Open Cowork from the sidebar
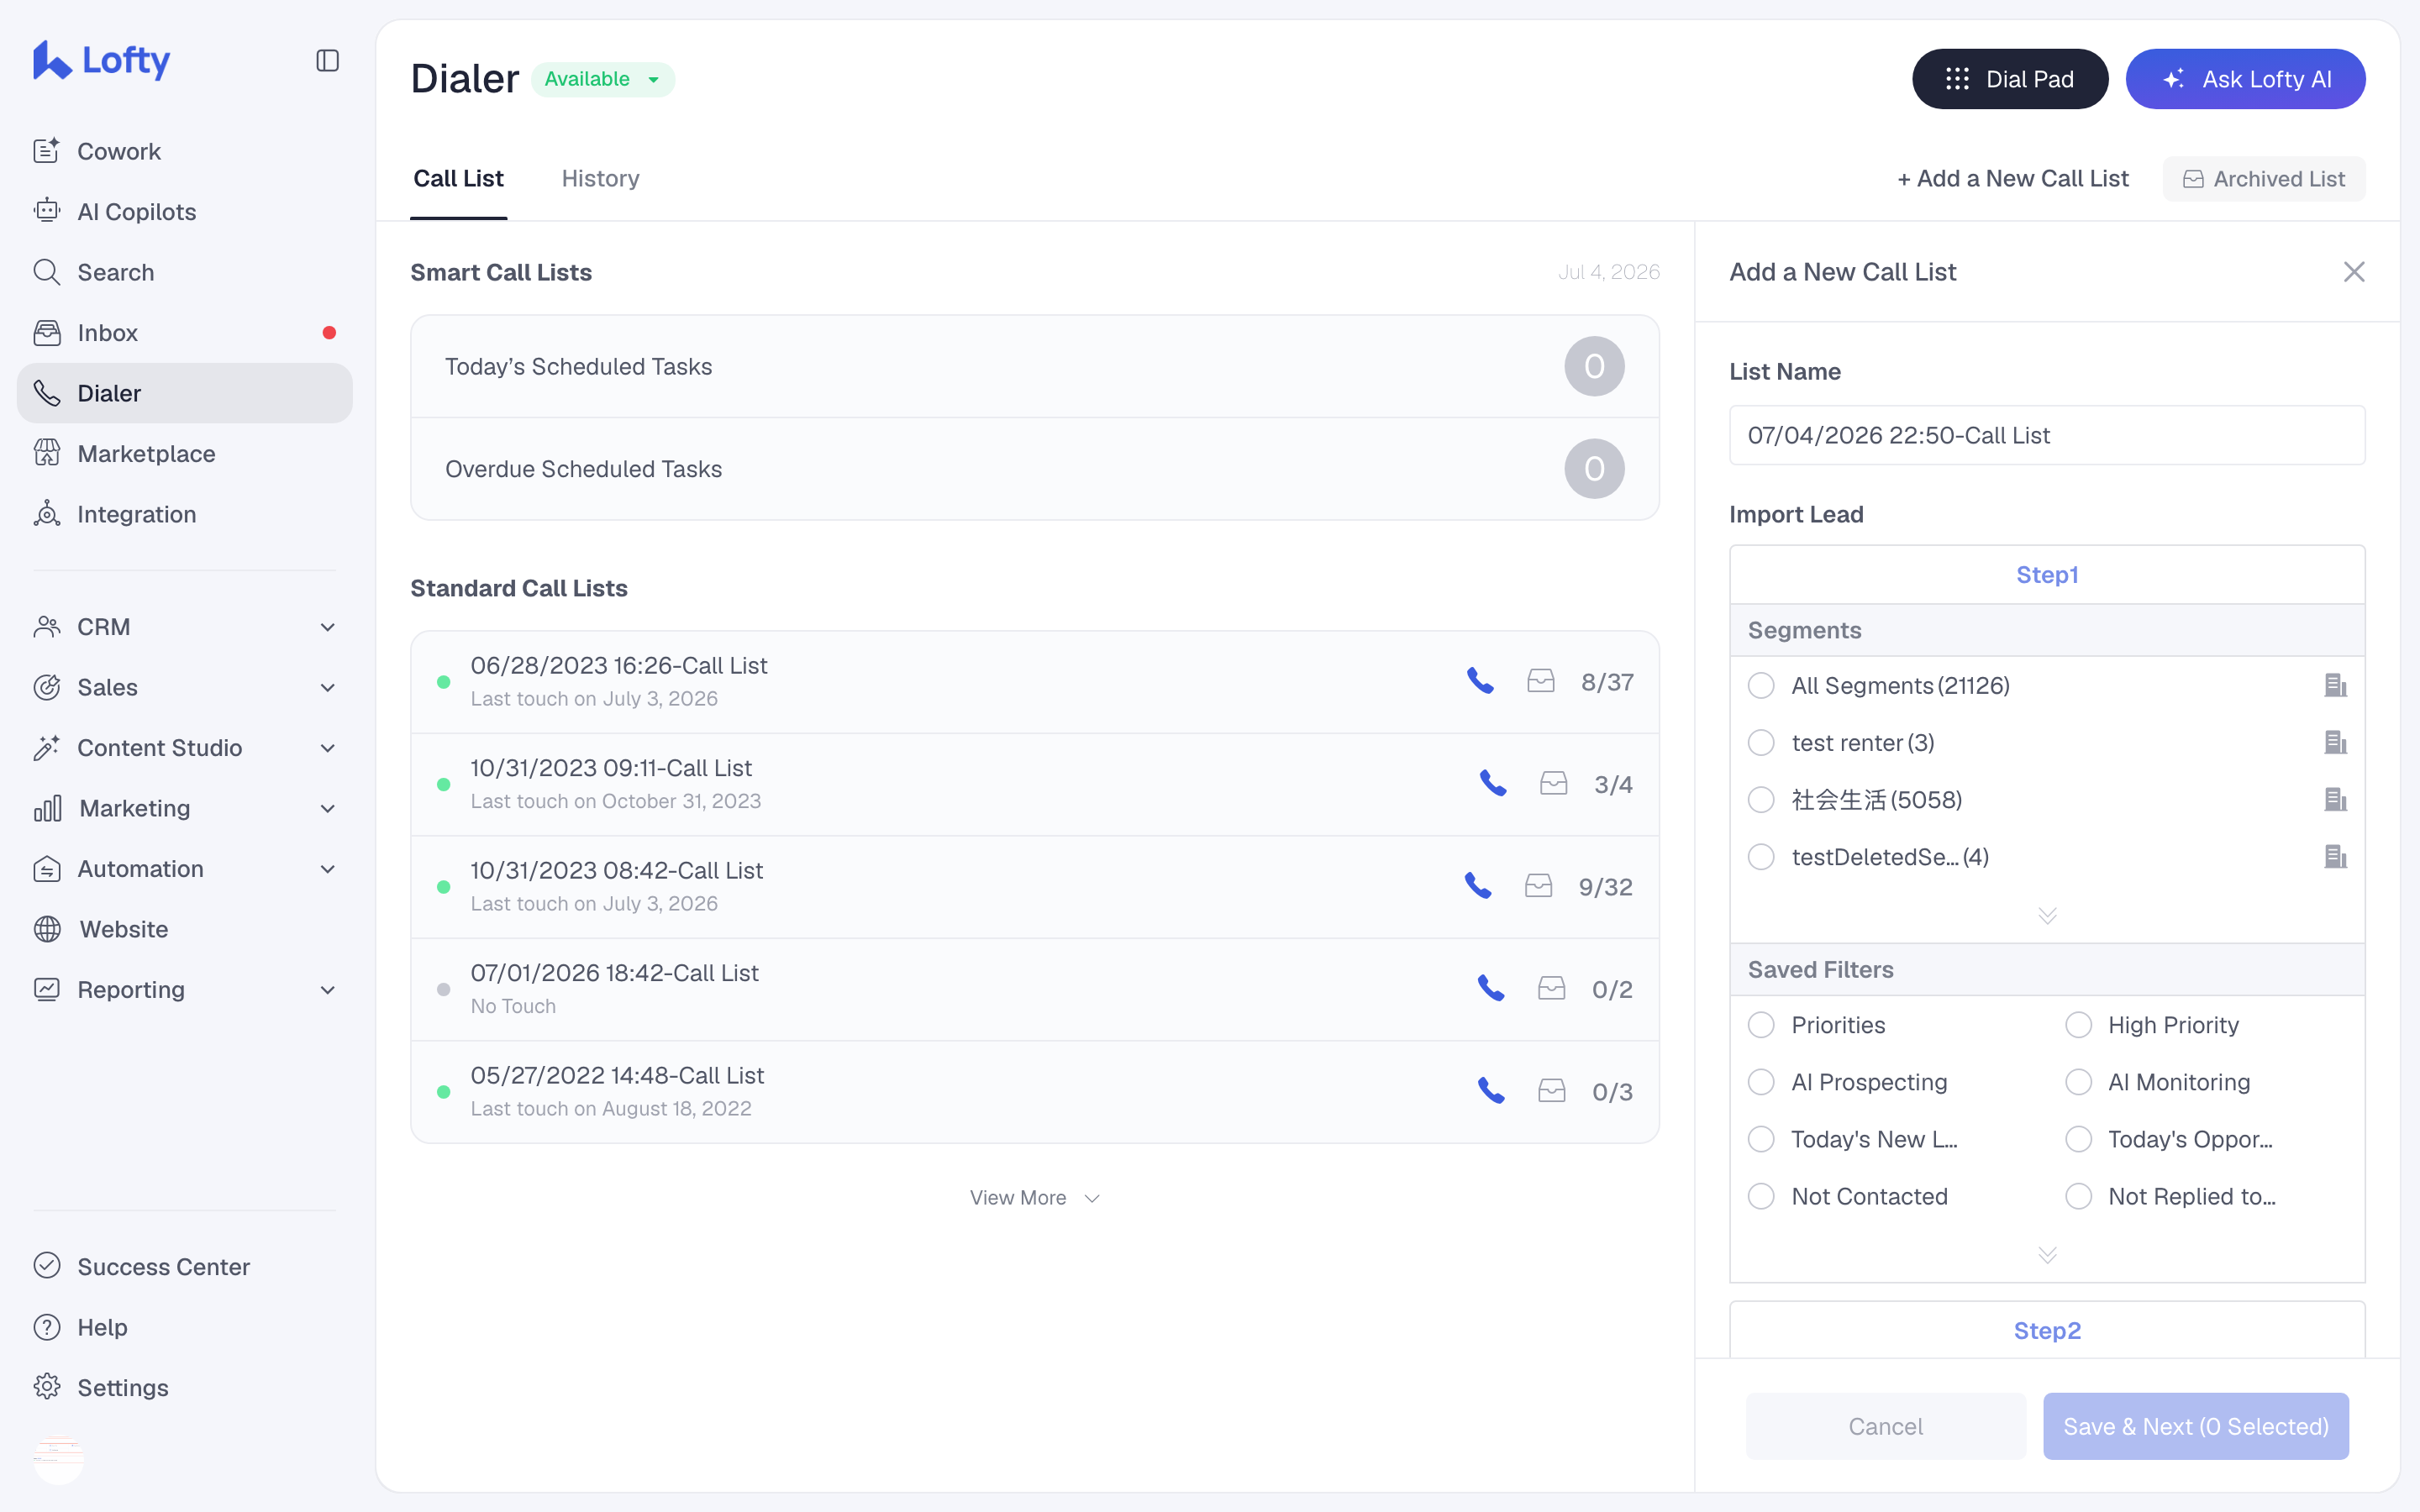The width and height of the screenshot is (2420, 1512). 185,151
